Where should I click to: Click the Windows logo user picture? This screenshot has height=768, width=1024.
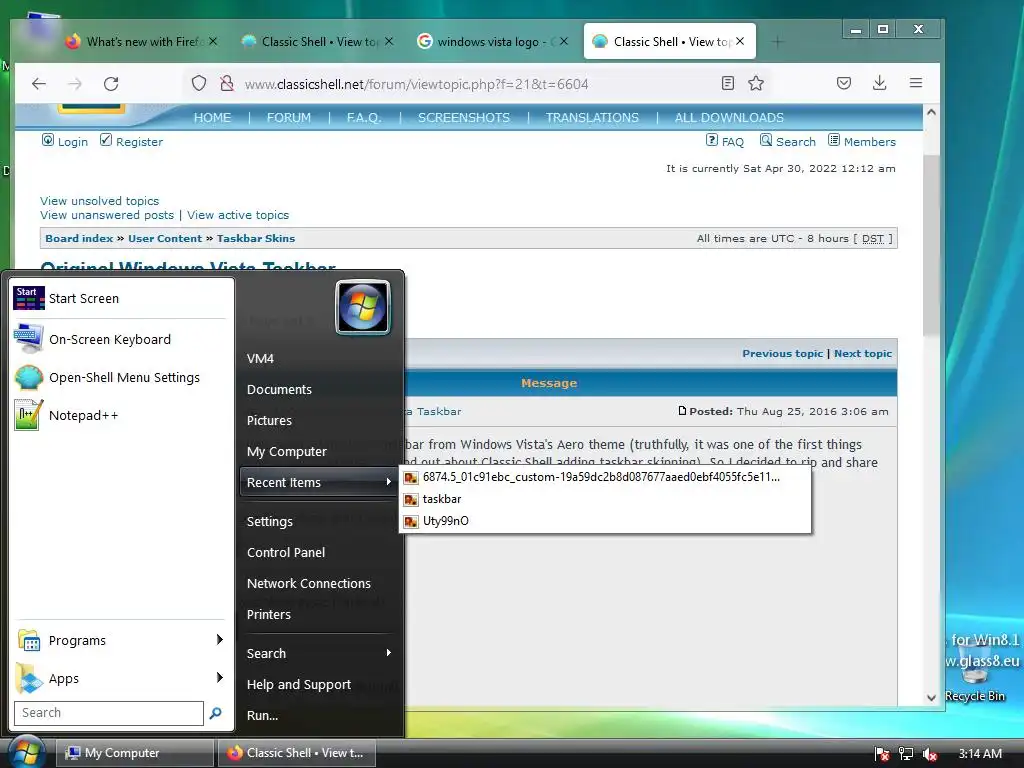tap(363, 307)
